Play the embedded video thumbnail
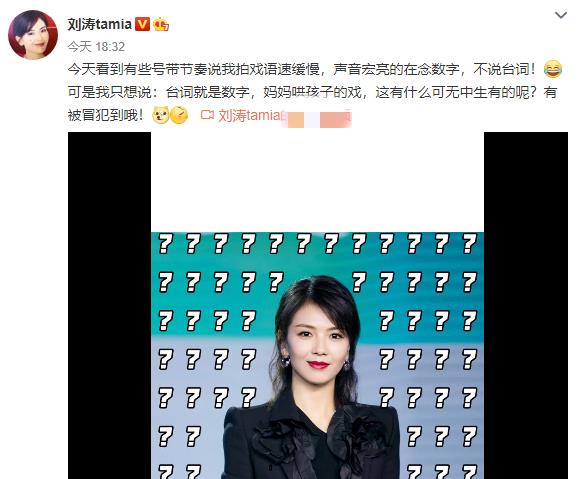 [x=317, y=305]
